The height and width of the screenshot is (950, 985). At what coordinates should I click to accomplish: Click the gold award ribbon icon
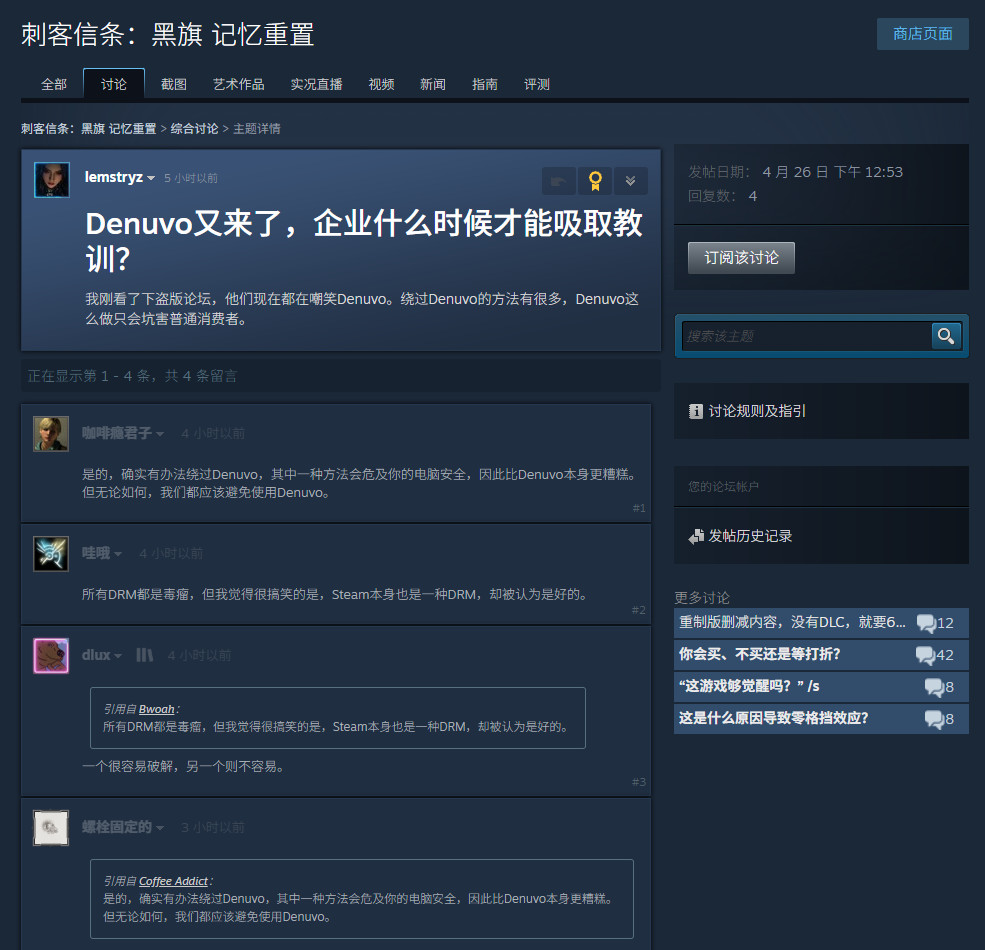(595, 181)
